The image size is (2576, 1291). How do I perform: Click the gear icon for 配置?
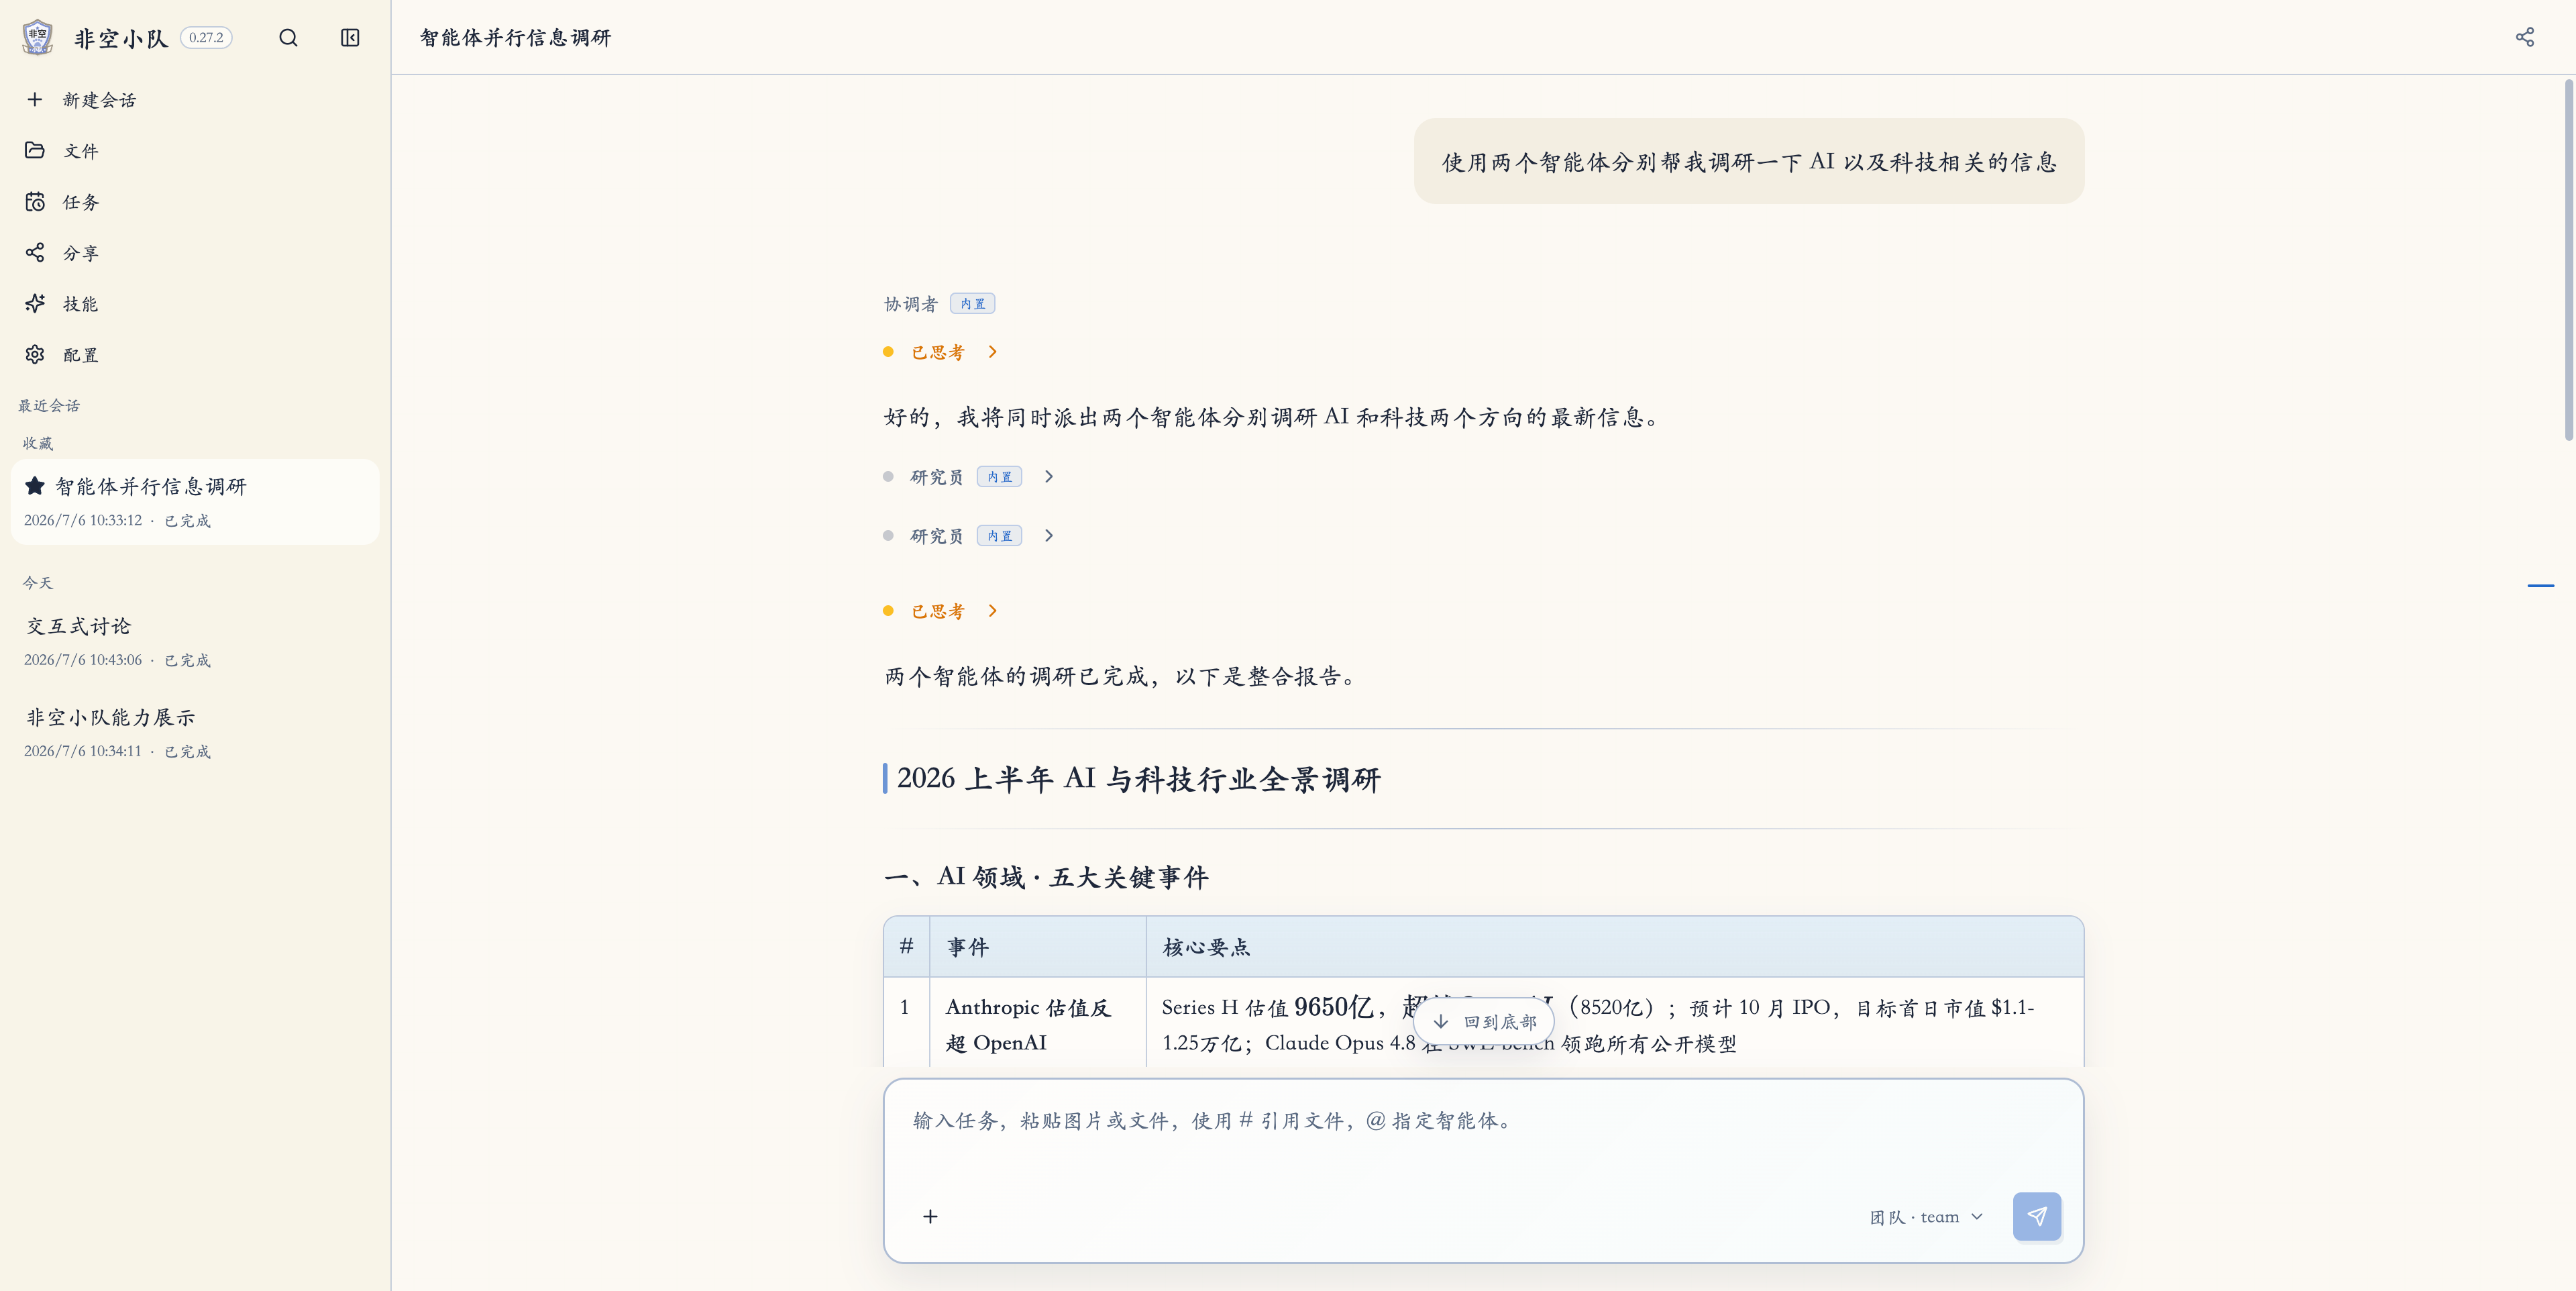coord(35,354)
